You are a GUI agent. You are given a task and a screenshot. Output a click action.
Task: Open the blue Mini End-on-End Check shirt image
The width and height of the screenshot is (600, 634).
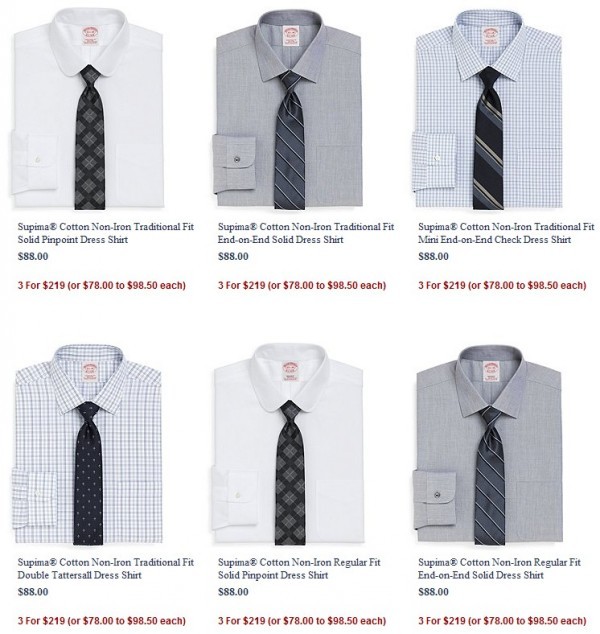(x=488, y=109)
